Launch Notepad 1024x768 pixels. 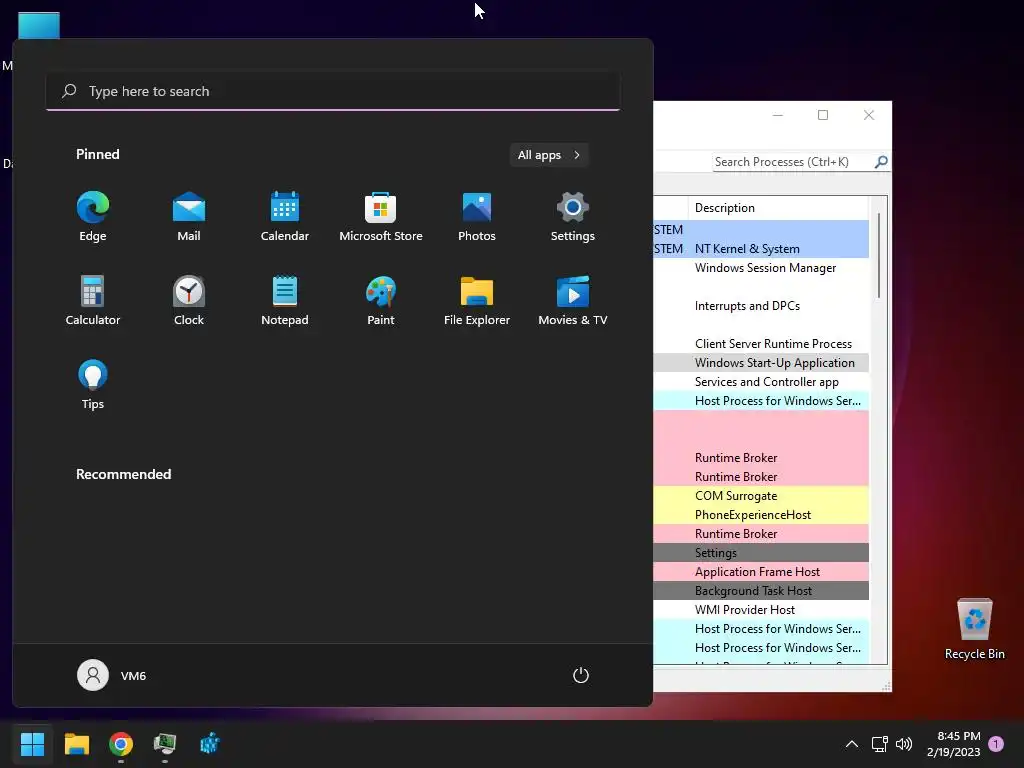(x=285, y=300)
